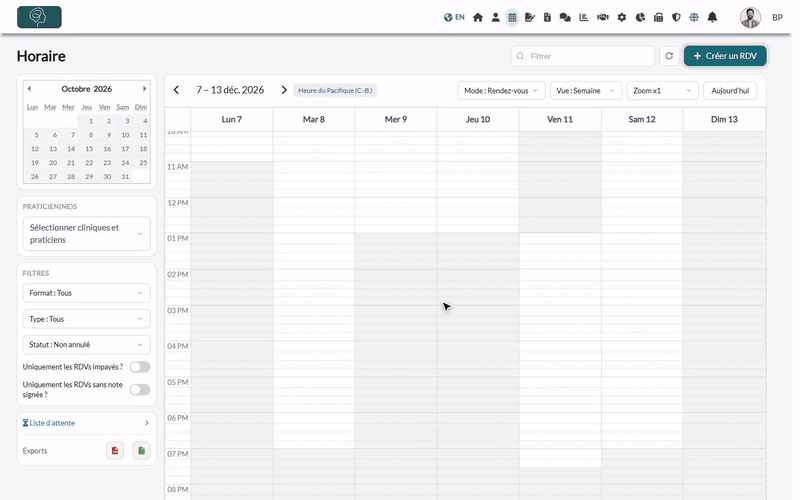Open the blue web globe icon
This screenshot has height=500, width=800.
click(x=694, y=17)
